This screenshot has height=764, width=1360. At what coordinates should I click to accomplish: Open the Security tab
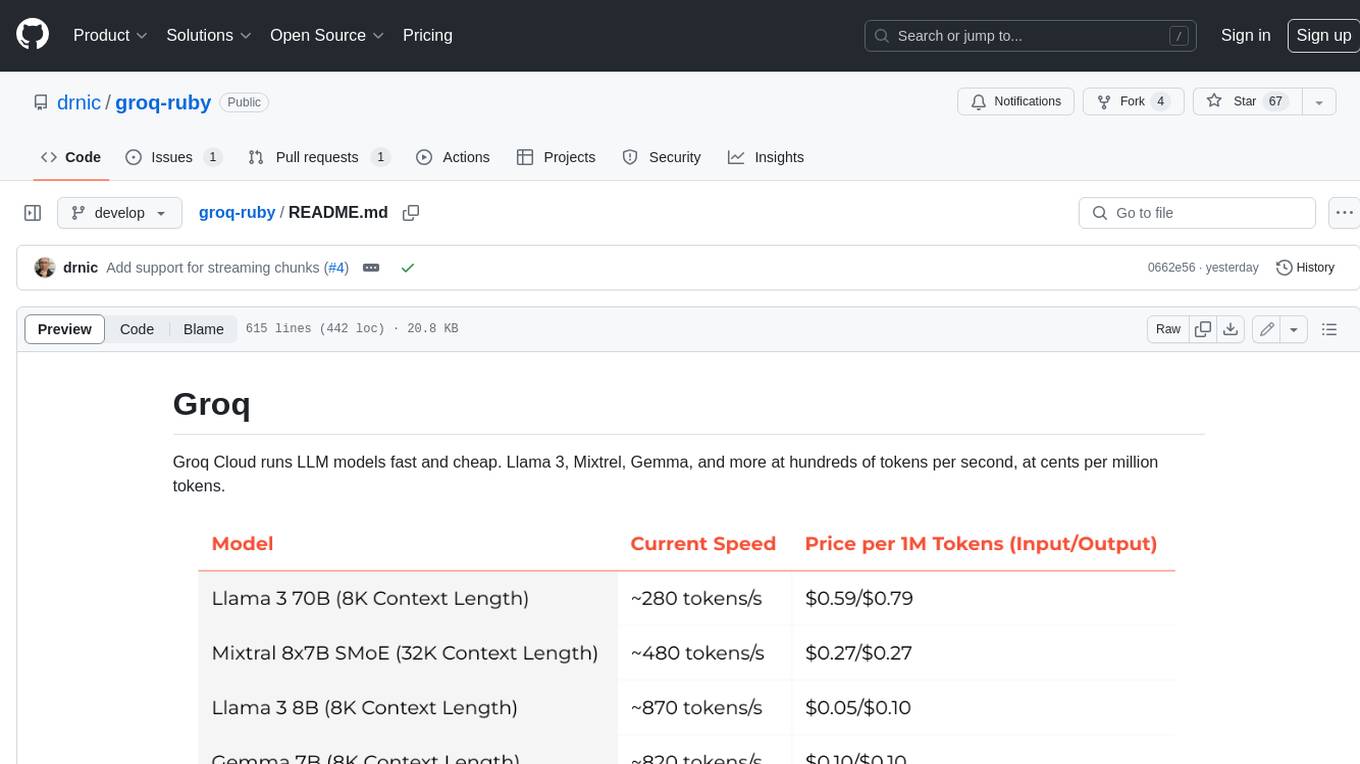[x=661, y=157]
